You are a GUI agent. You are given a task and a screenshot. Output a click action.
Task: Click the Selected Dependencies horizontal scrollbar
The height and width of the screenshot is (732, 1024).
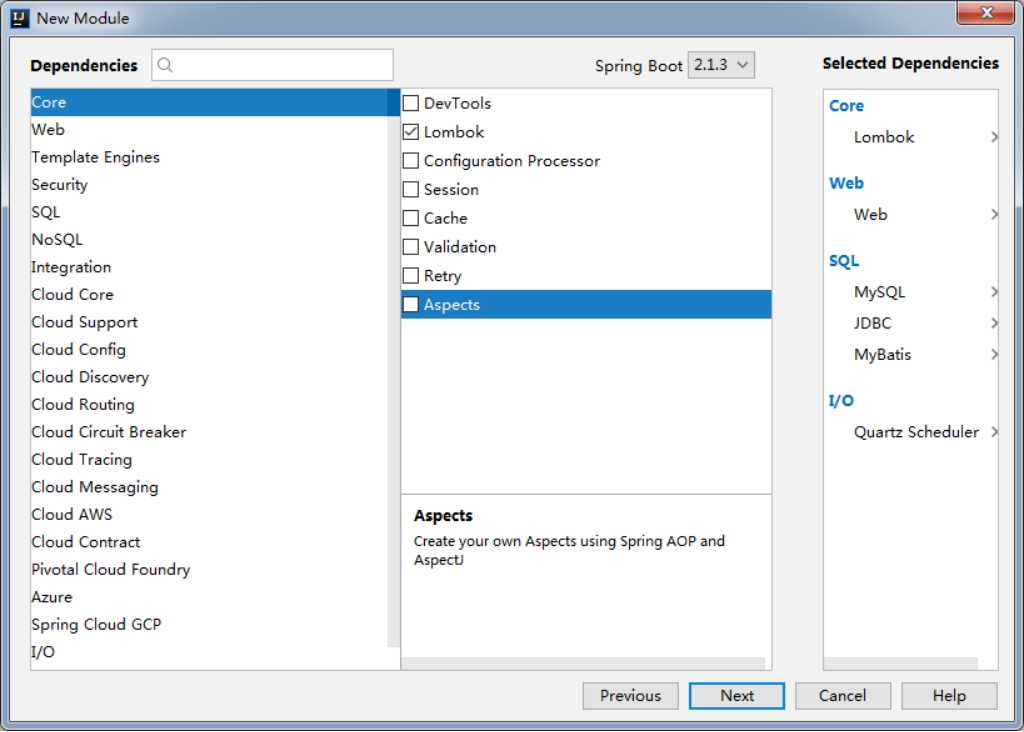(901, 663)
